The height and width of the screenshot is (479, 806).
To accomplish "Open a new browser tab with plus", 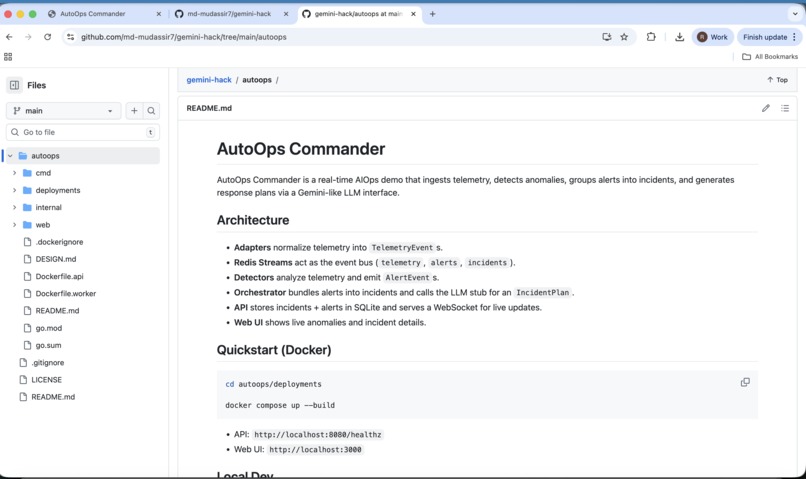I will click(432, 14).
